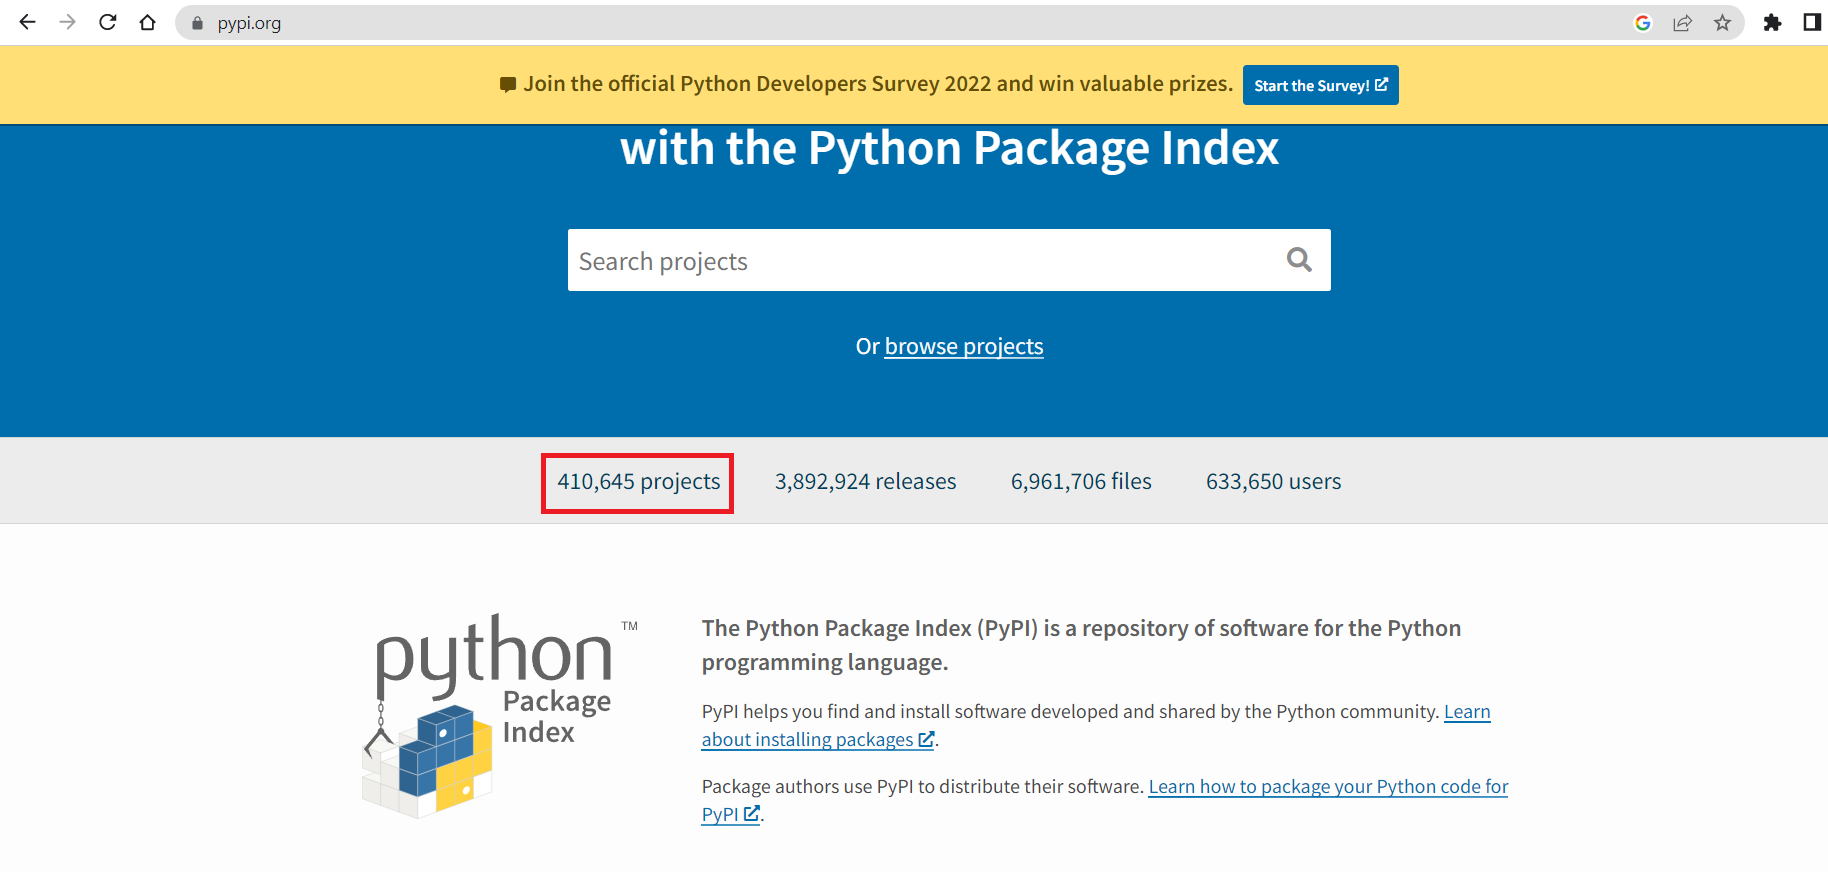The height and width of the screenshot is (872, 1828).
Task: Select the 410,645 projects statistic
Action: [x=638, y=482]
